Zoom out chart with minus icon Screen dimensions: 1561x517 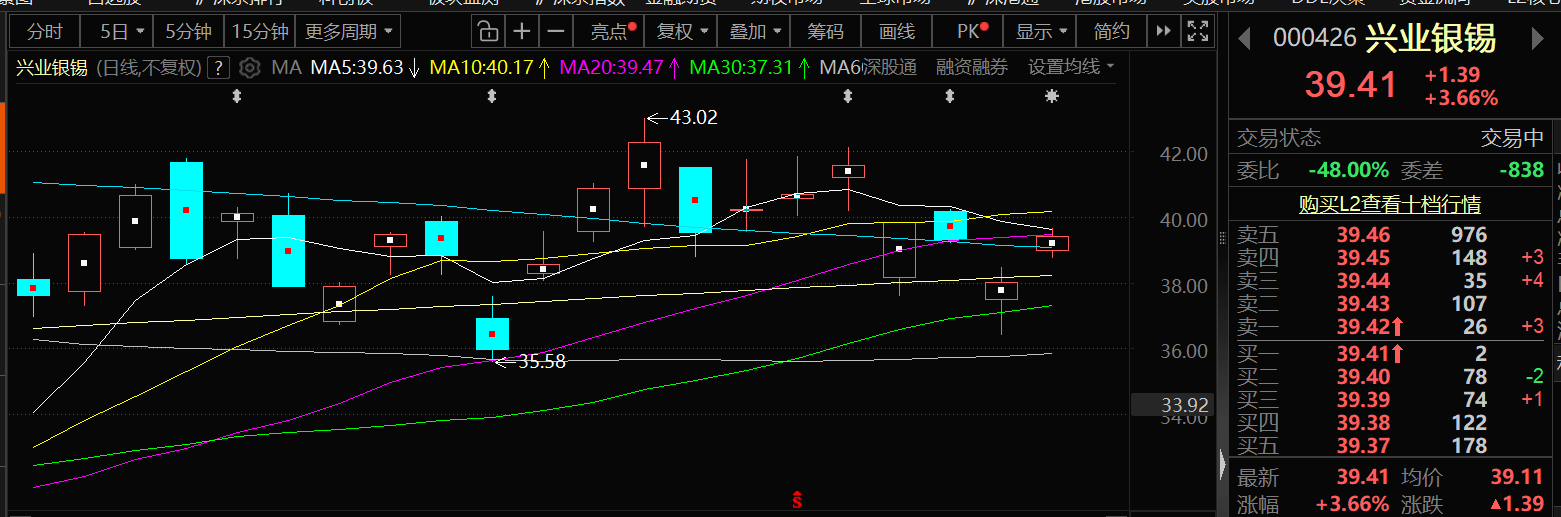click(x=557, y=32)
